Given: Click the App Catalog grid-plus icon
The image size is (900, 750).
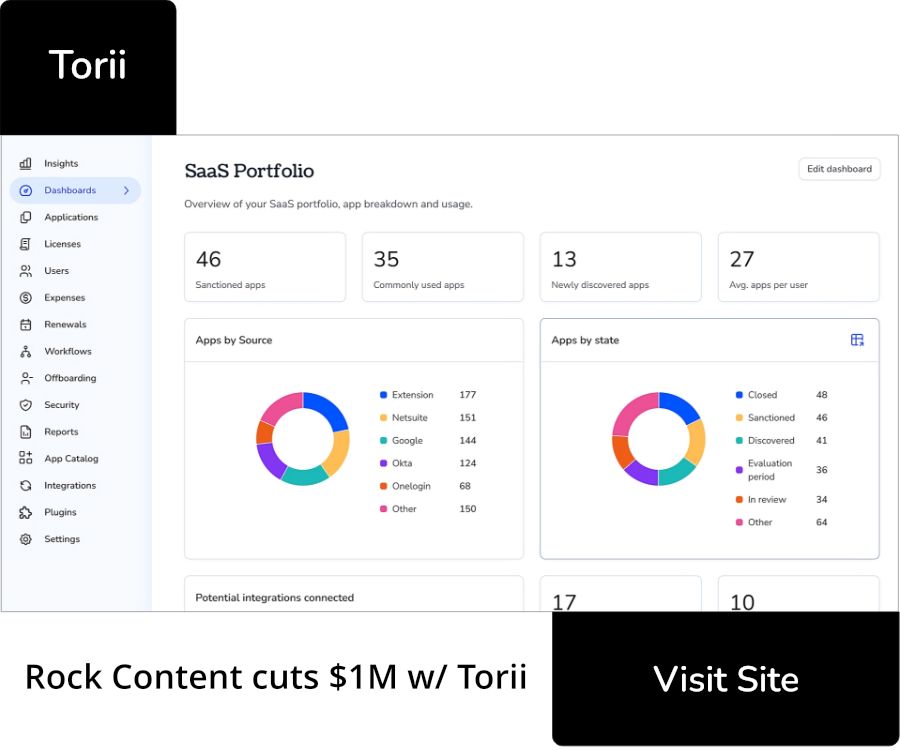Looking at the screenshot, I should (x=25, y=458).
